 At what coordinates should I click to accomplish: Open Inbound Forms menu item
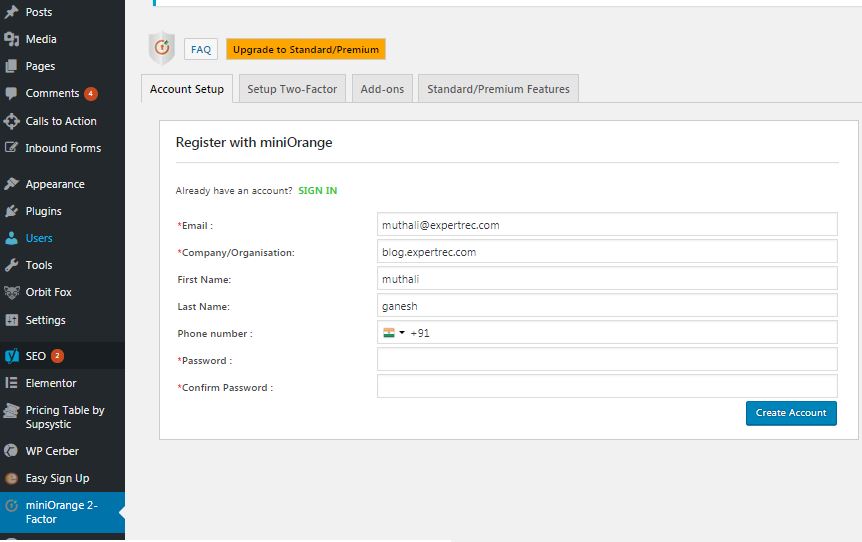62,147
